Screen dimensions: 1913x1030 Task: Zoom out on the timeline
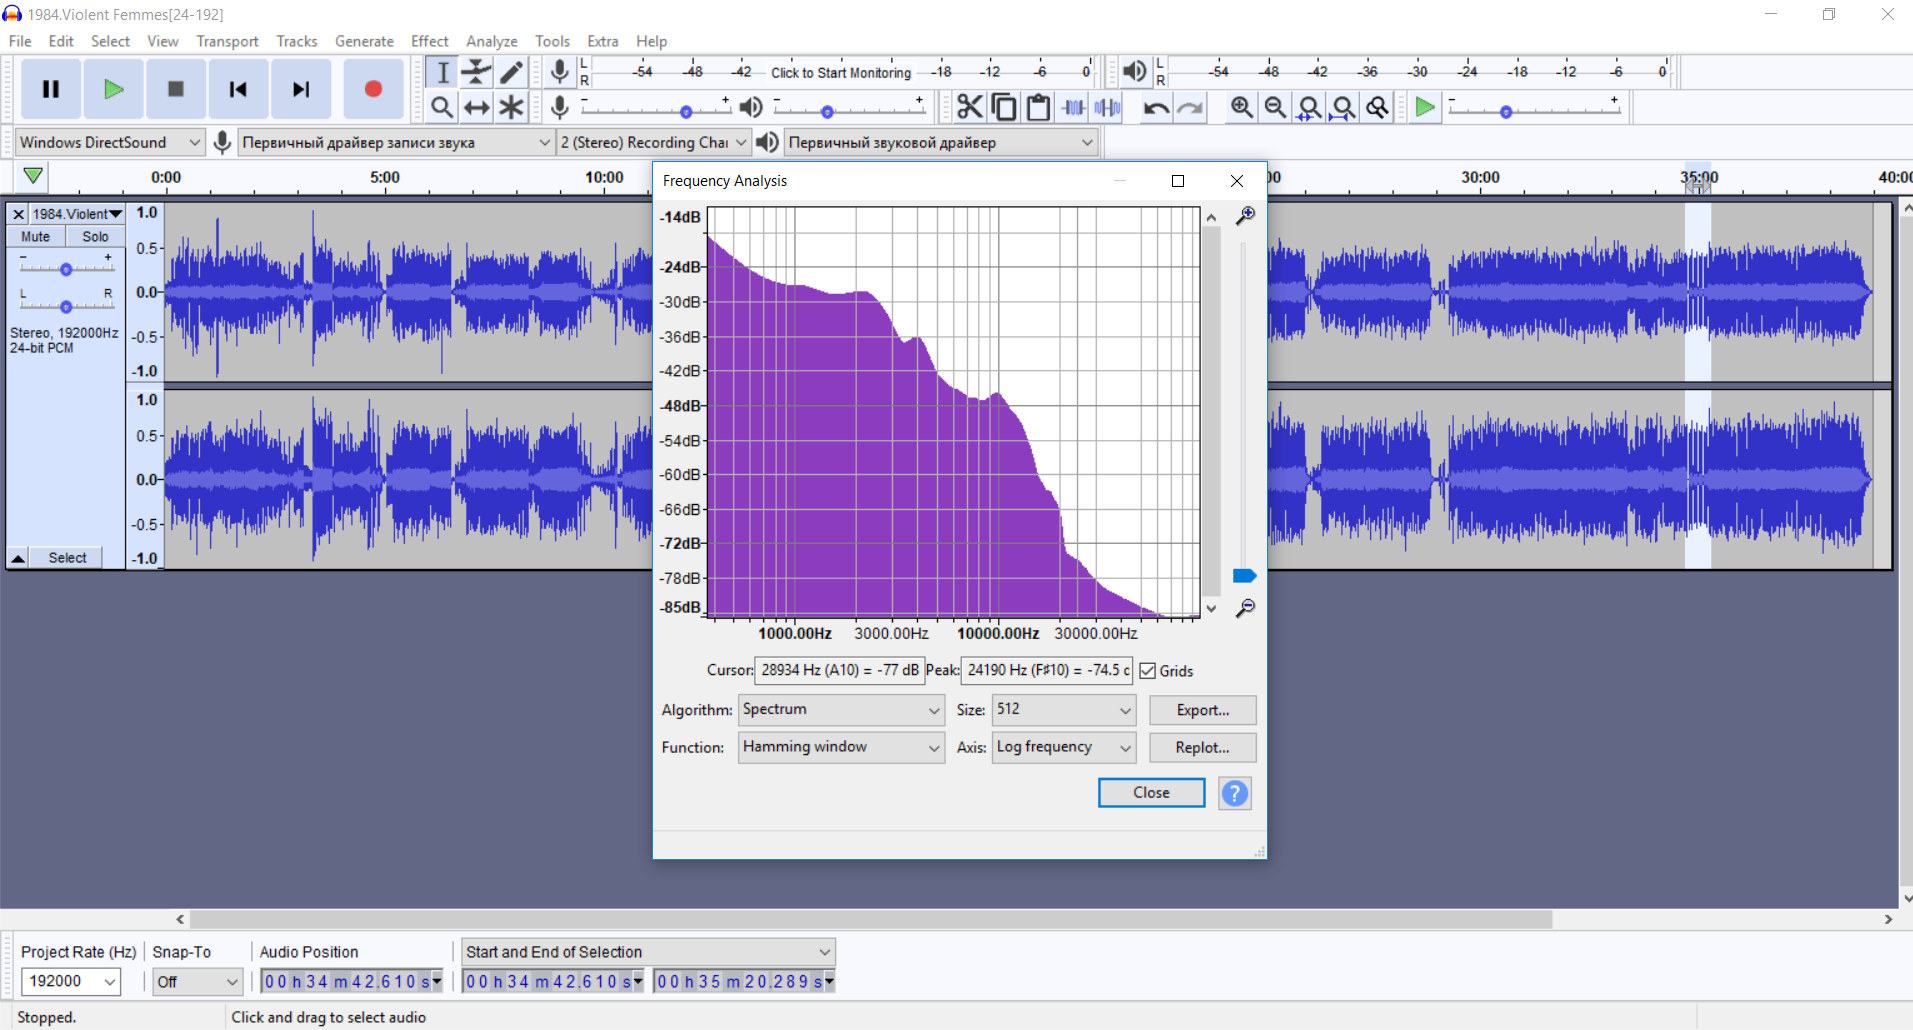(1275, 107)
